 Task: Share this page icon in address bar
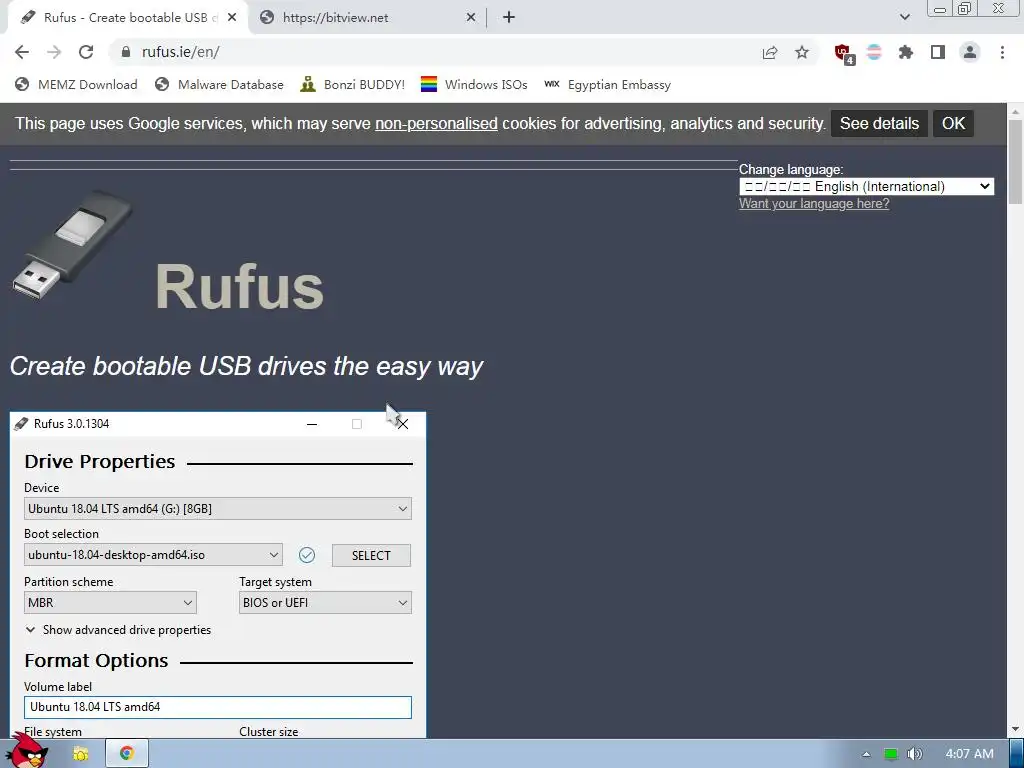pyautogui.click(x=770, y=53)
